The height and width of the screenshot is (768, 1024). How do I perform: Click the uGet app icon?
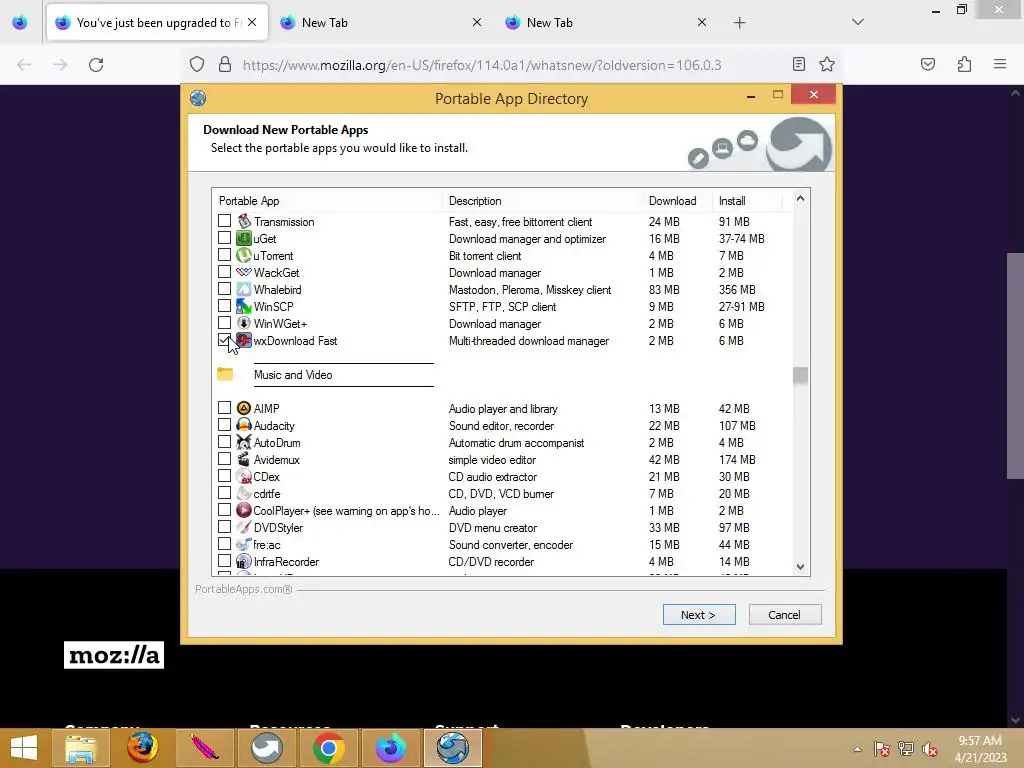[244, 238]
